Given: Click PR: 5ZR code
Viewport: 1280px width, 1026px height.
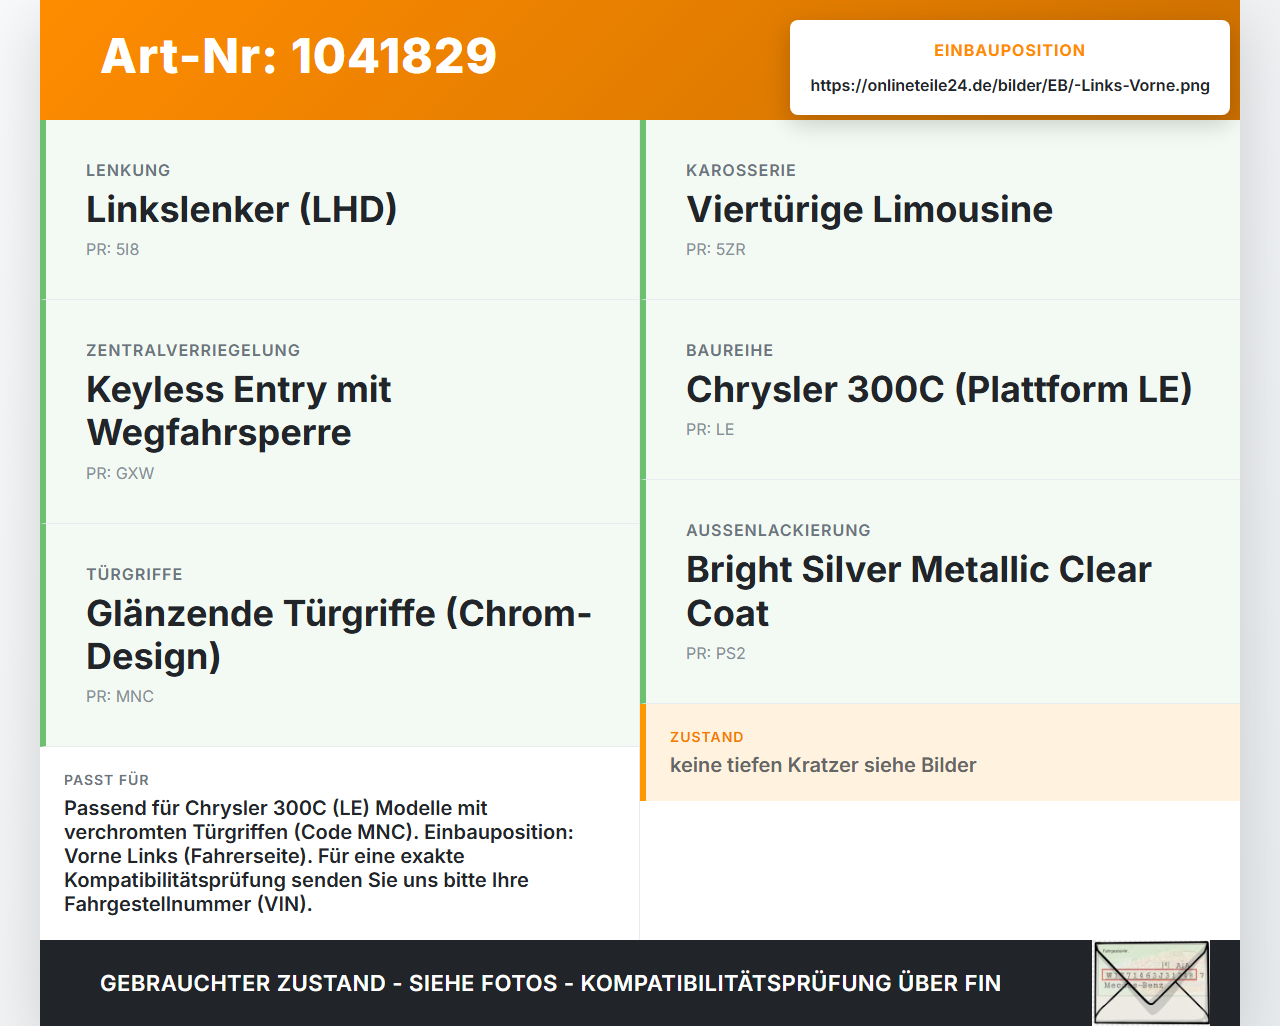Looking at the screenshot, I should [716, 249].
